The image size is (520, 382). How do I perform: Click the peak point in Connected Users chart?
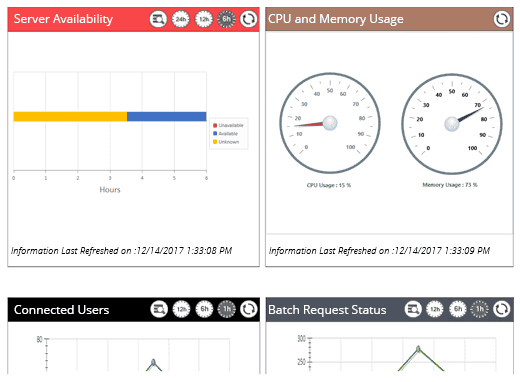[x=153, y=362]
